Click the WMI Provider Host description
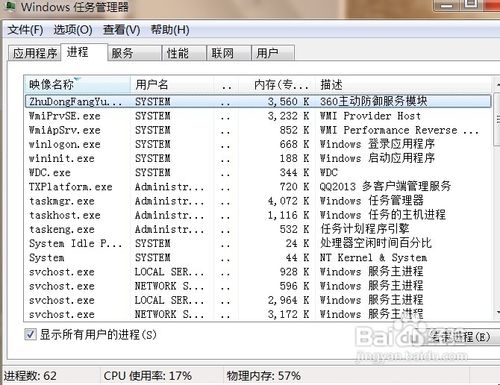Screen dimensions: 500x385 [370, 116]
